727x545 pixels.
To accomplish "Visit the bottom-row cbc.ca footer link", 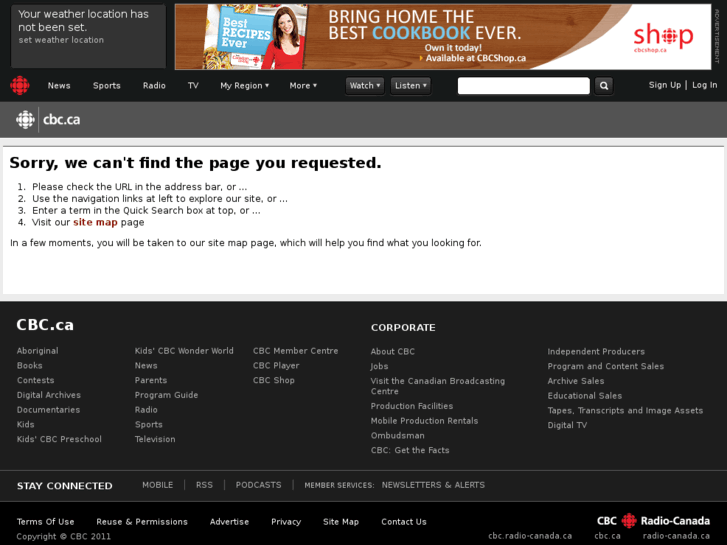I will tap(607, 536).
